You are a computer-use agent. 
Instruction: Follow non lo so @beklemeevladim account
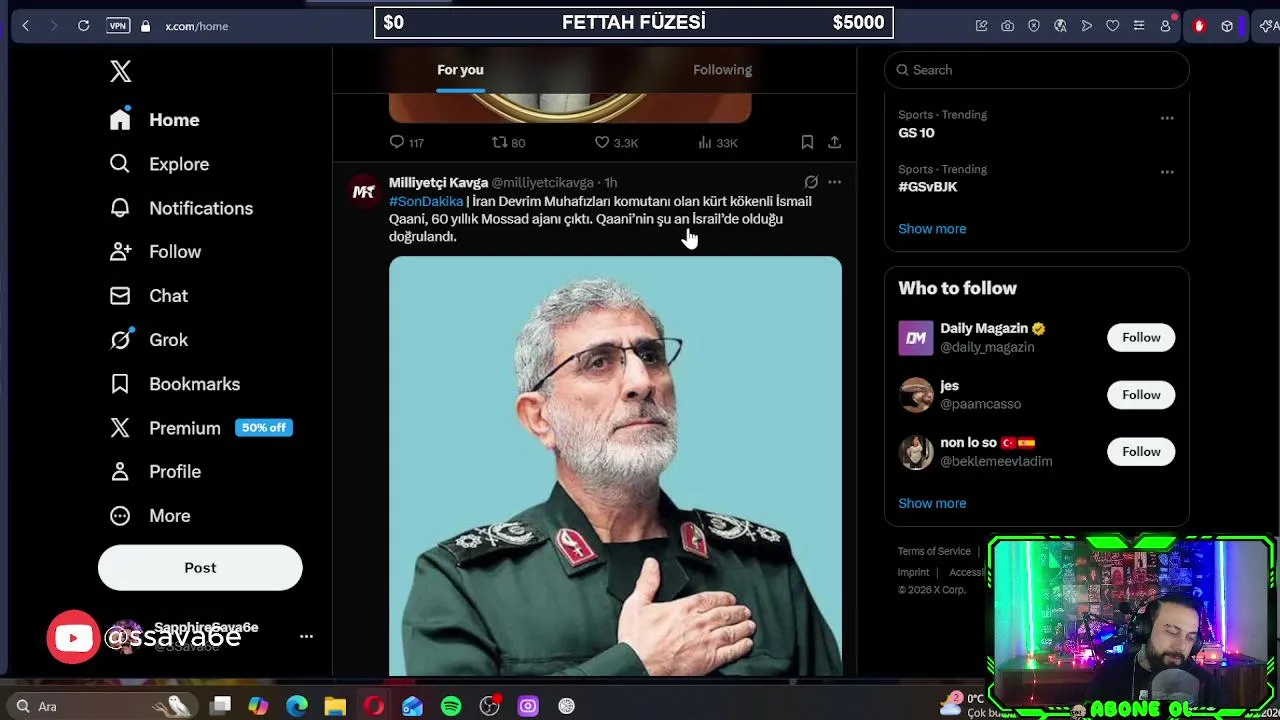[x=1141, y=452]
